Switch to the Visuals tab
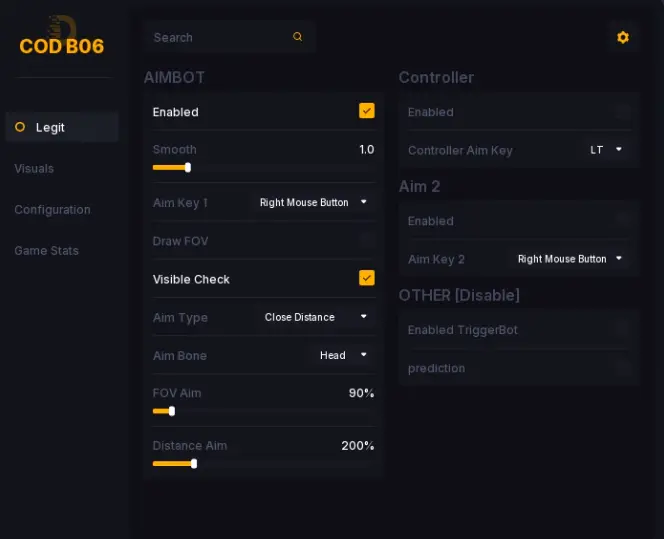Viewport: 664px width, 539px height. click(x=34, y=168)
